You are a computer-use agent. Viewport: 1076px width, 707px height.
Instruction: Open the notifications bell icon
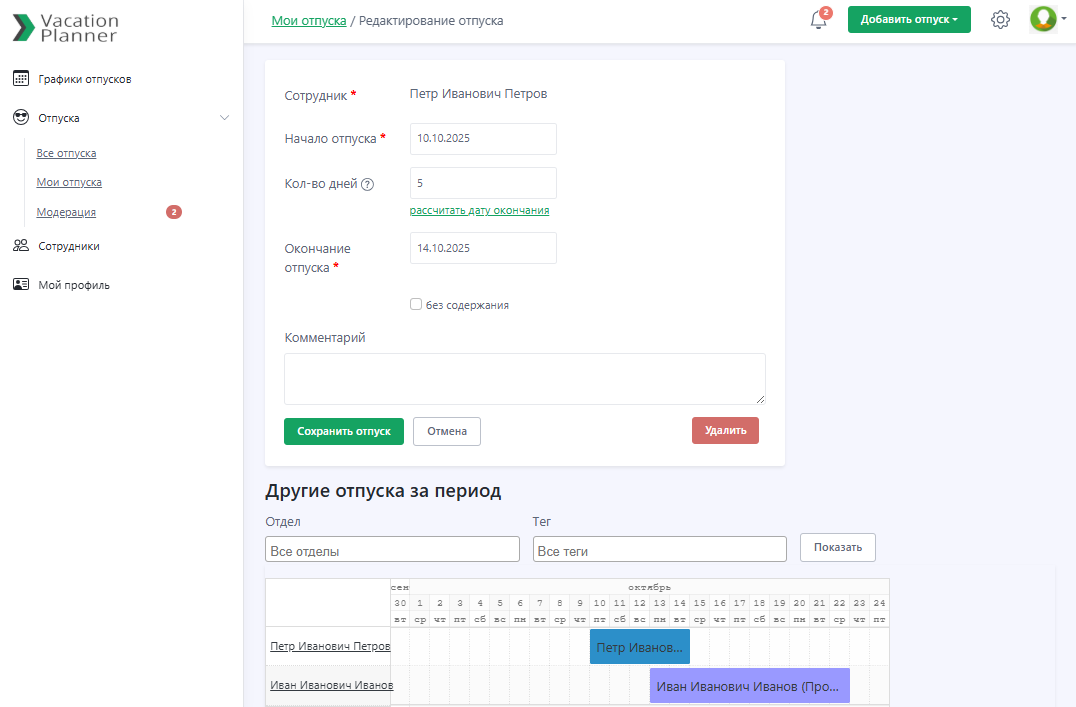[x=819, y=20]
